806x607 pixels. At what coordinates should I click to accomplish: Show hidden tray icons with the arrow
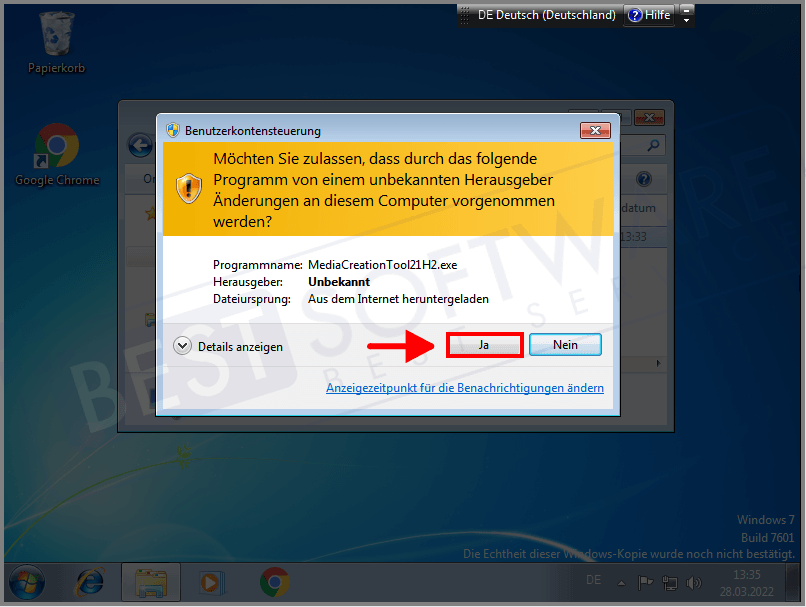pos(621,582)
